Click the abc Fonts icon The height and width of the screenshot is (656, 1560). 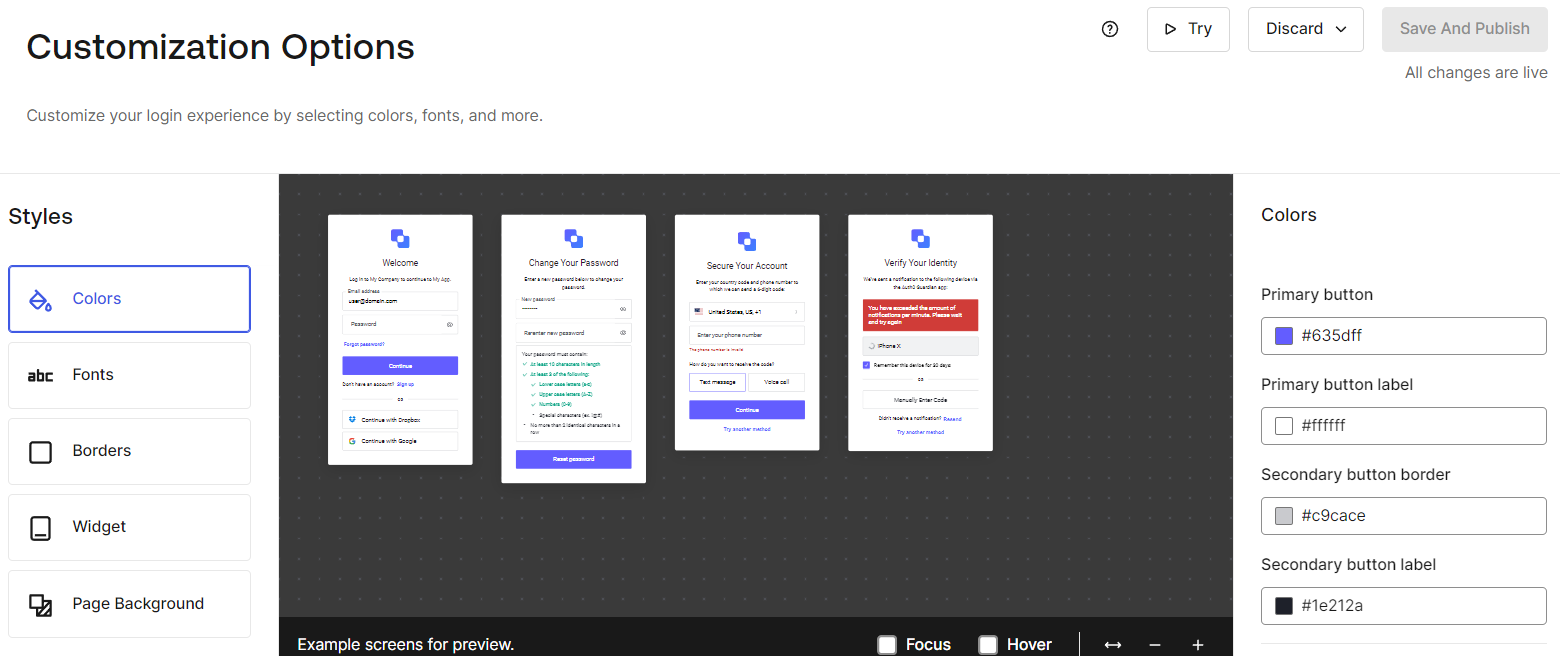(x=40, y=376)
